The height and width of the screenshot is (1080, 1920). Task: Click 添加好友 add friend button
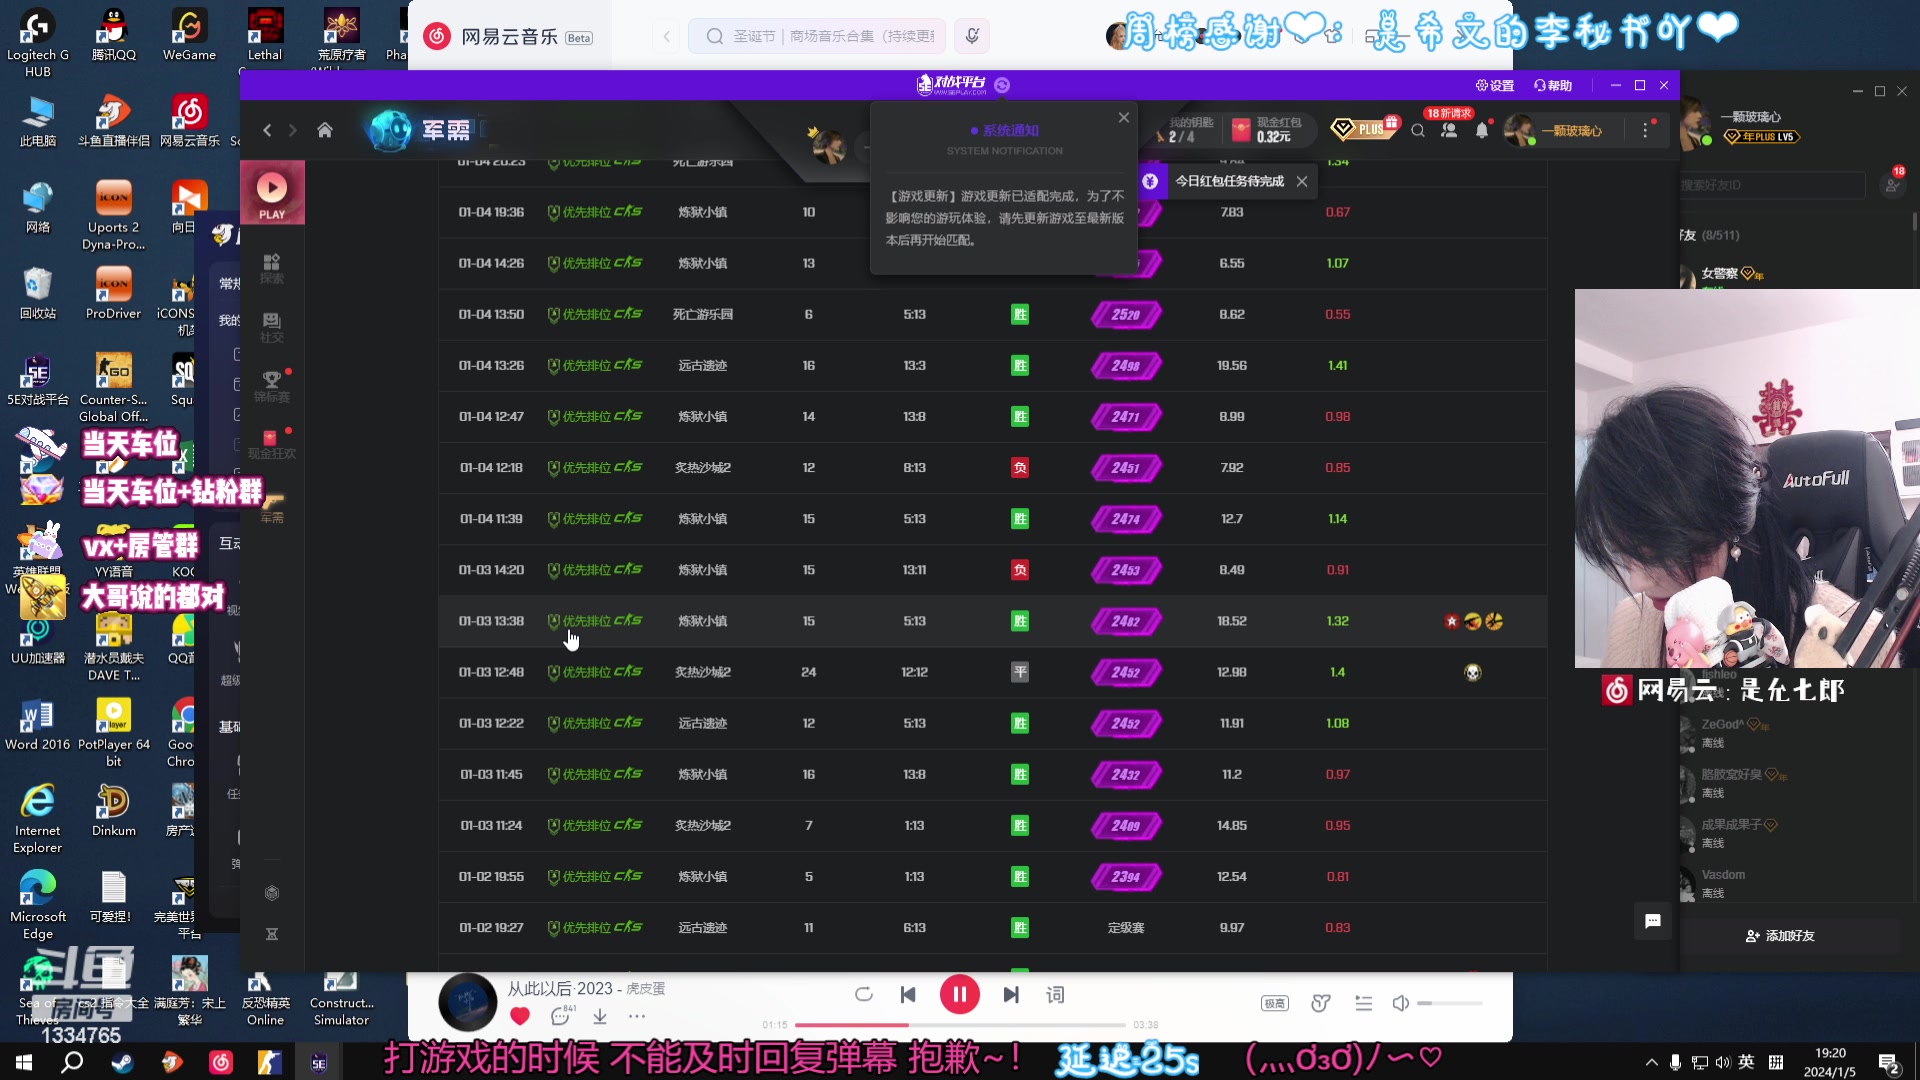(x=1780, y=936)
